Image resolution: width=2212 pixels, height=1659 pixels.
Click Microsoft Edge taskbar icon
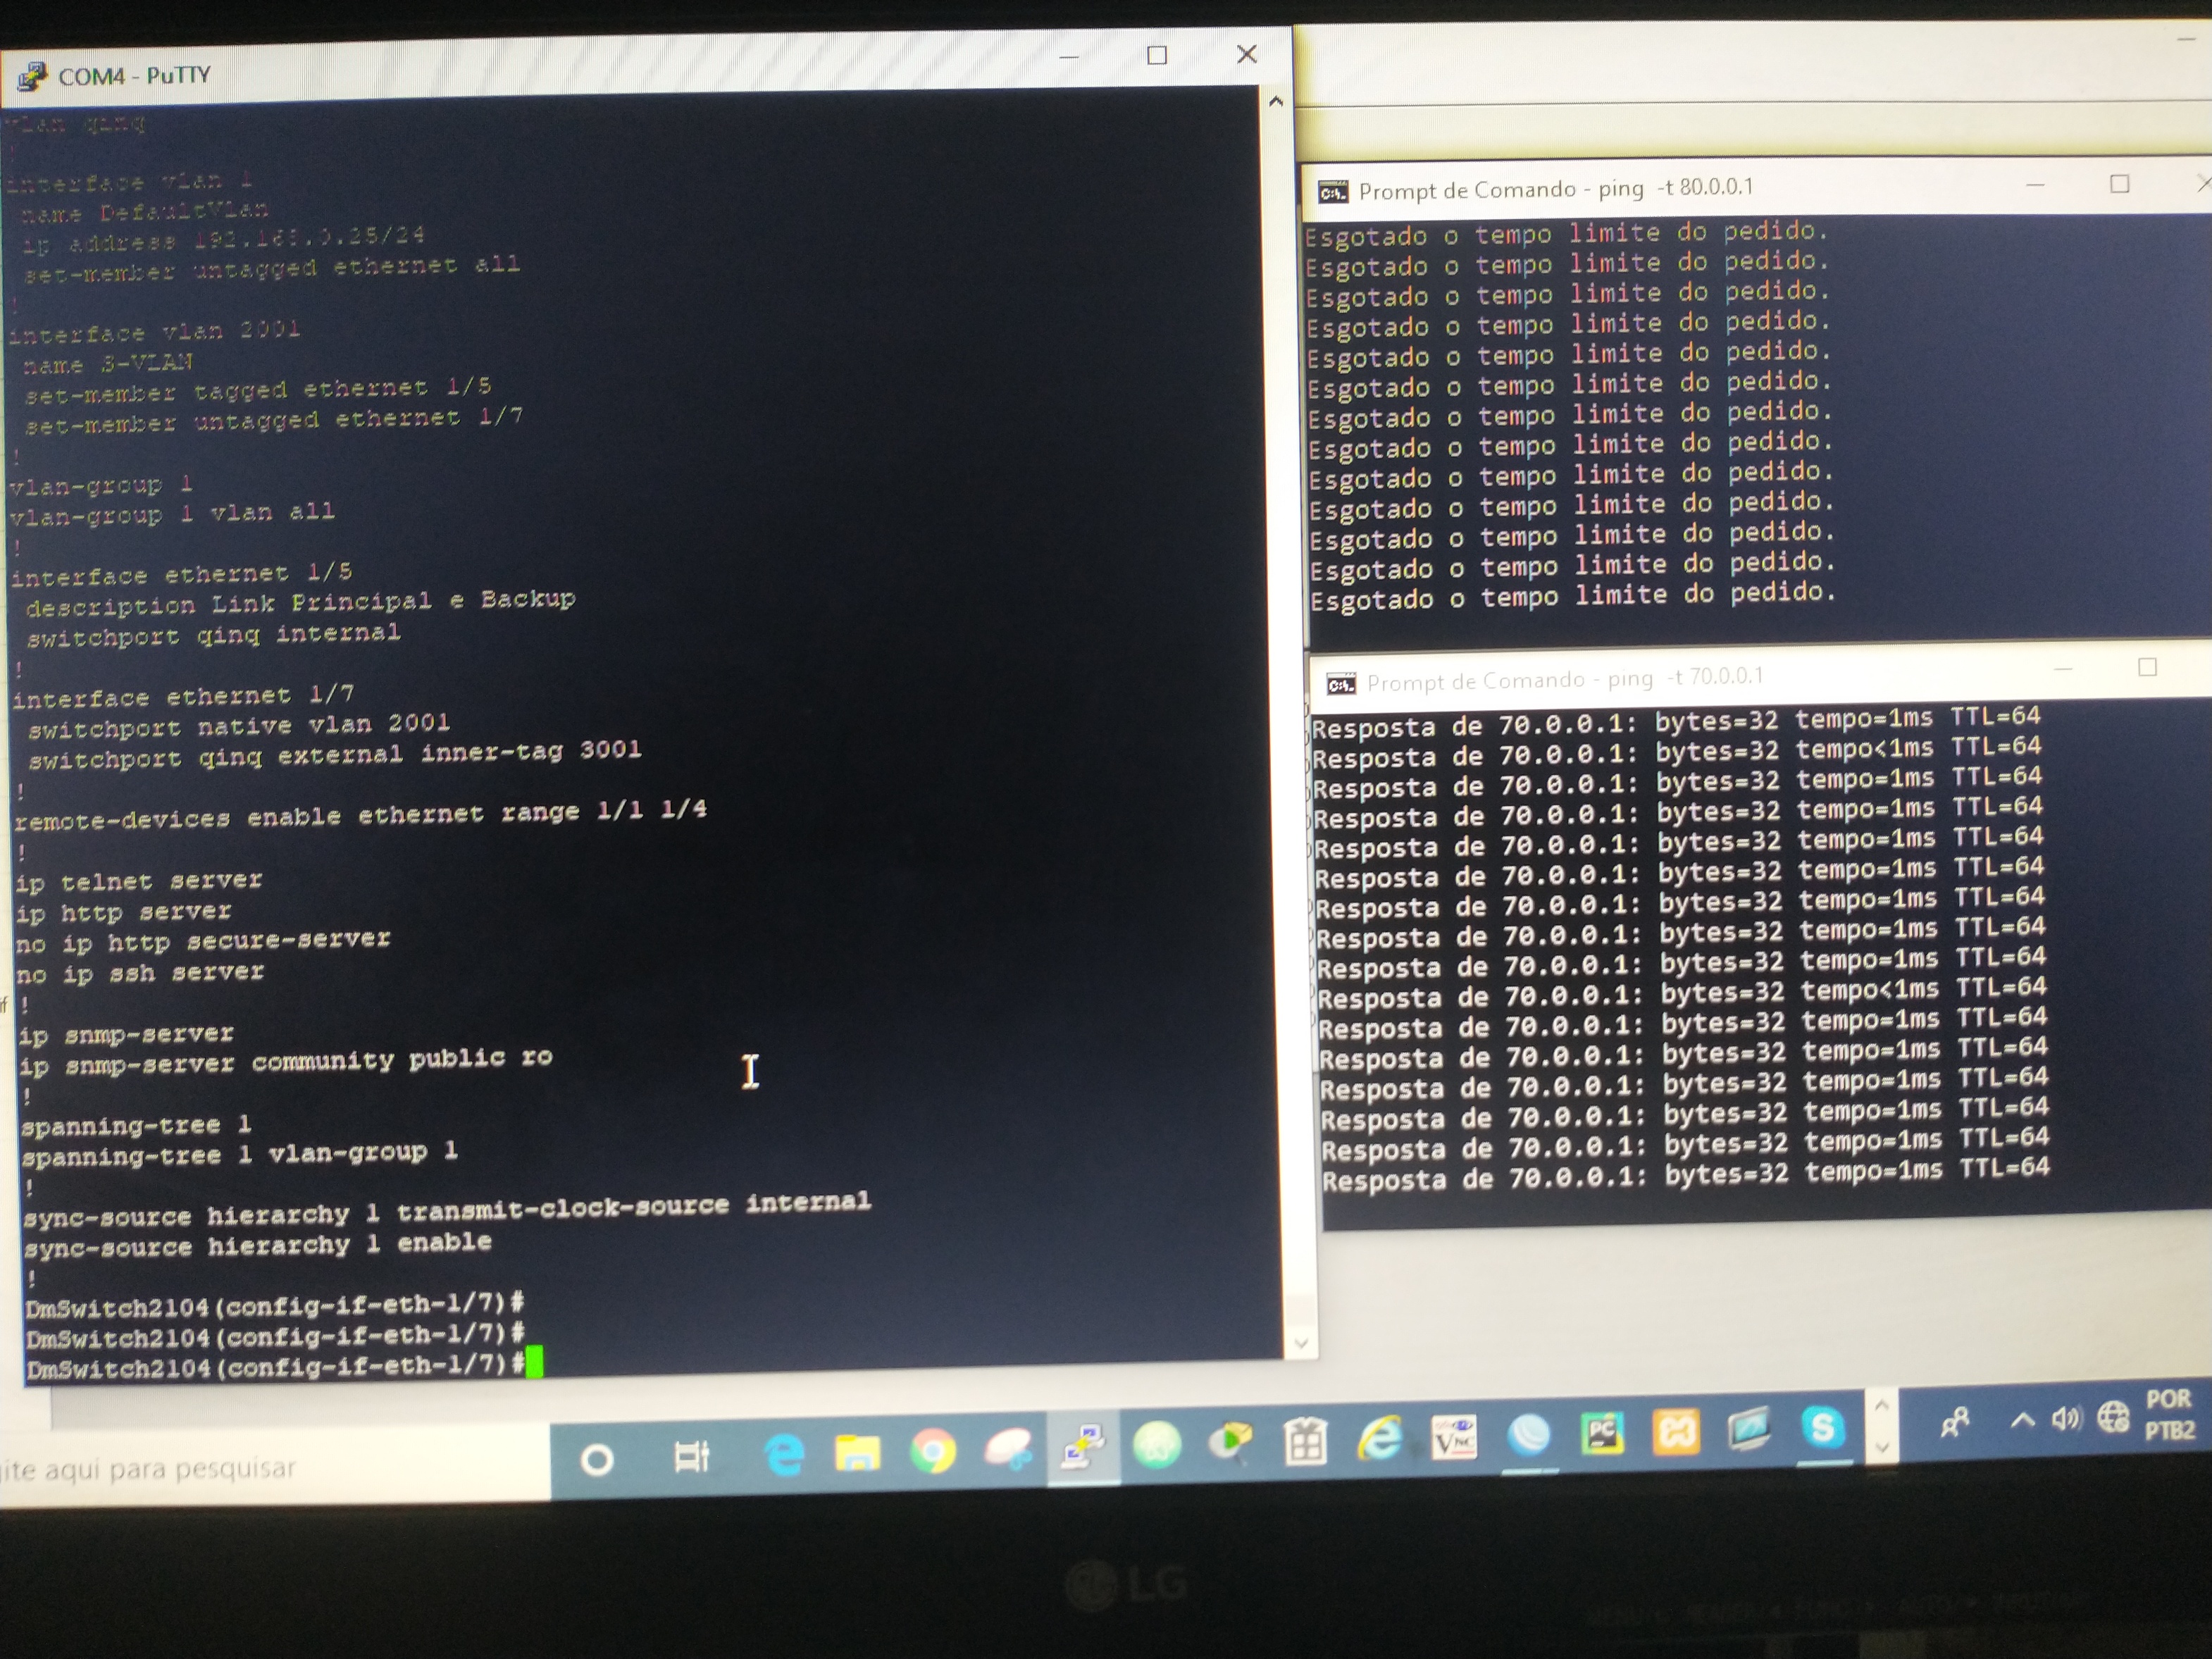coord(783,1454)
